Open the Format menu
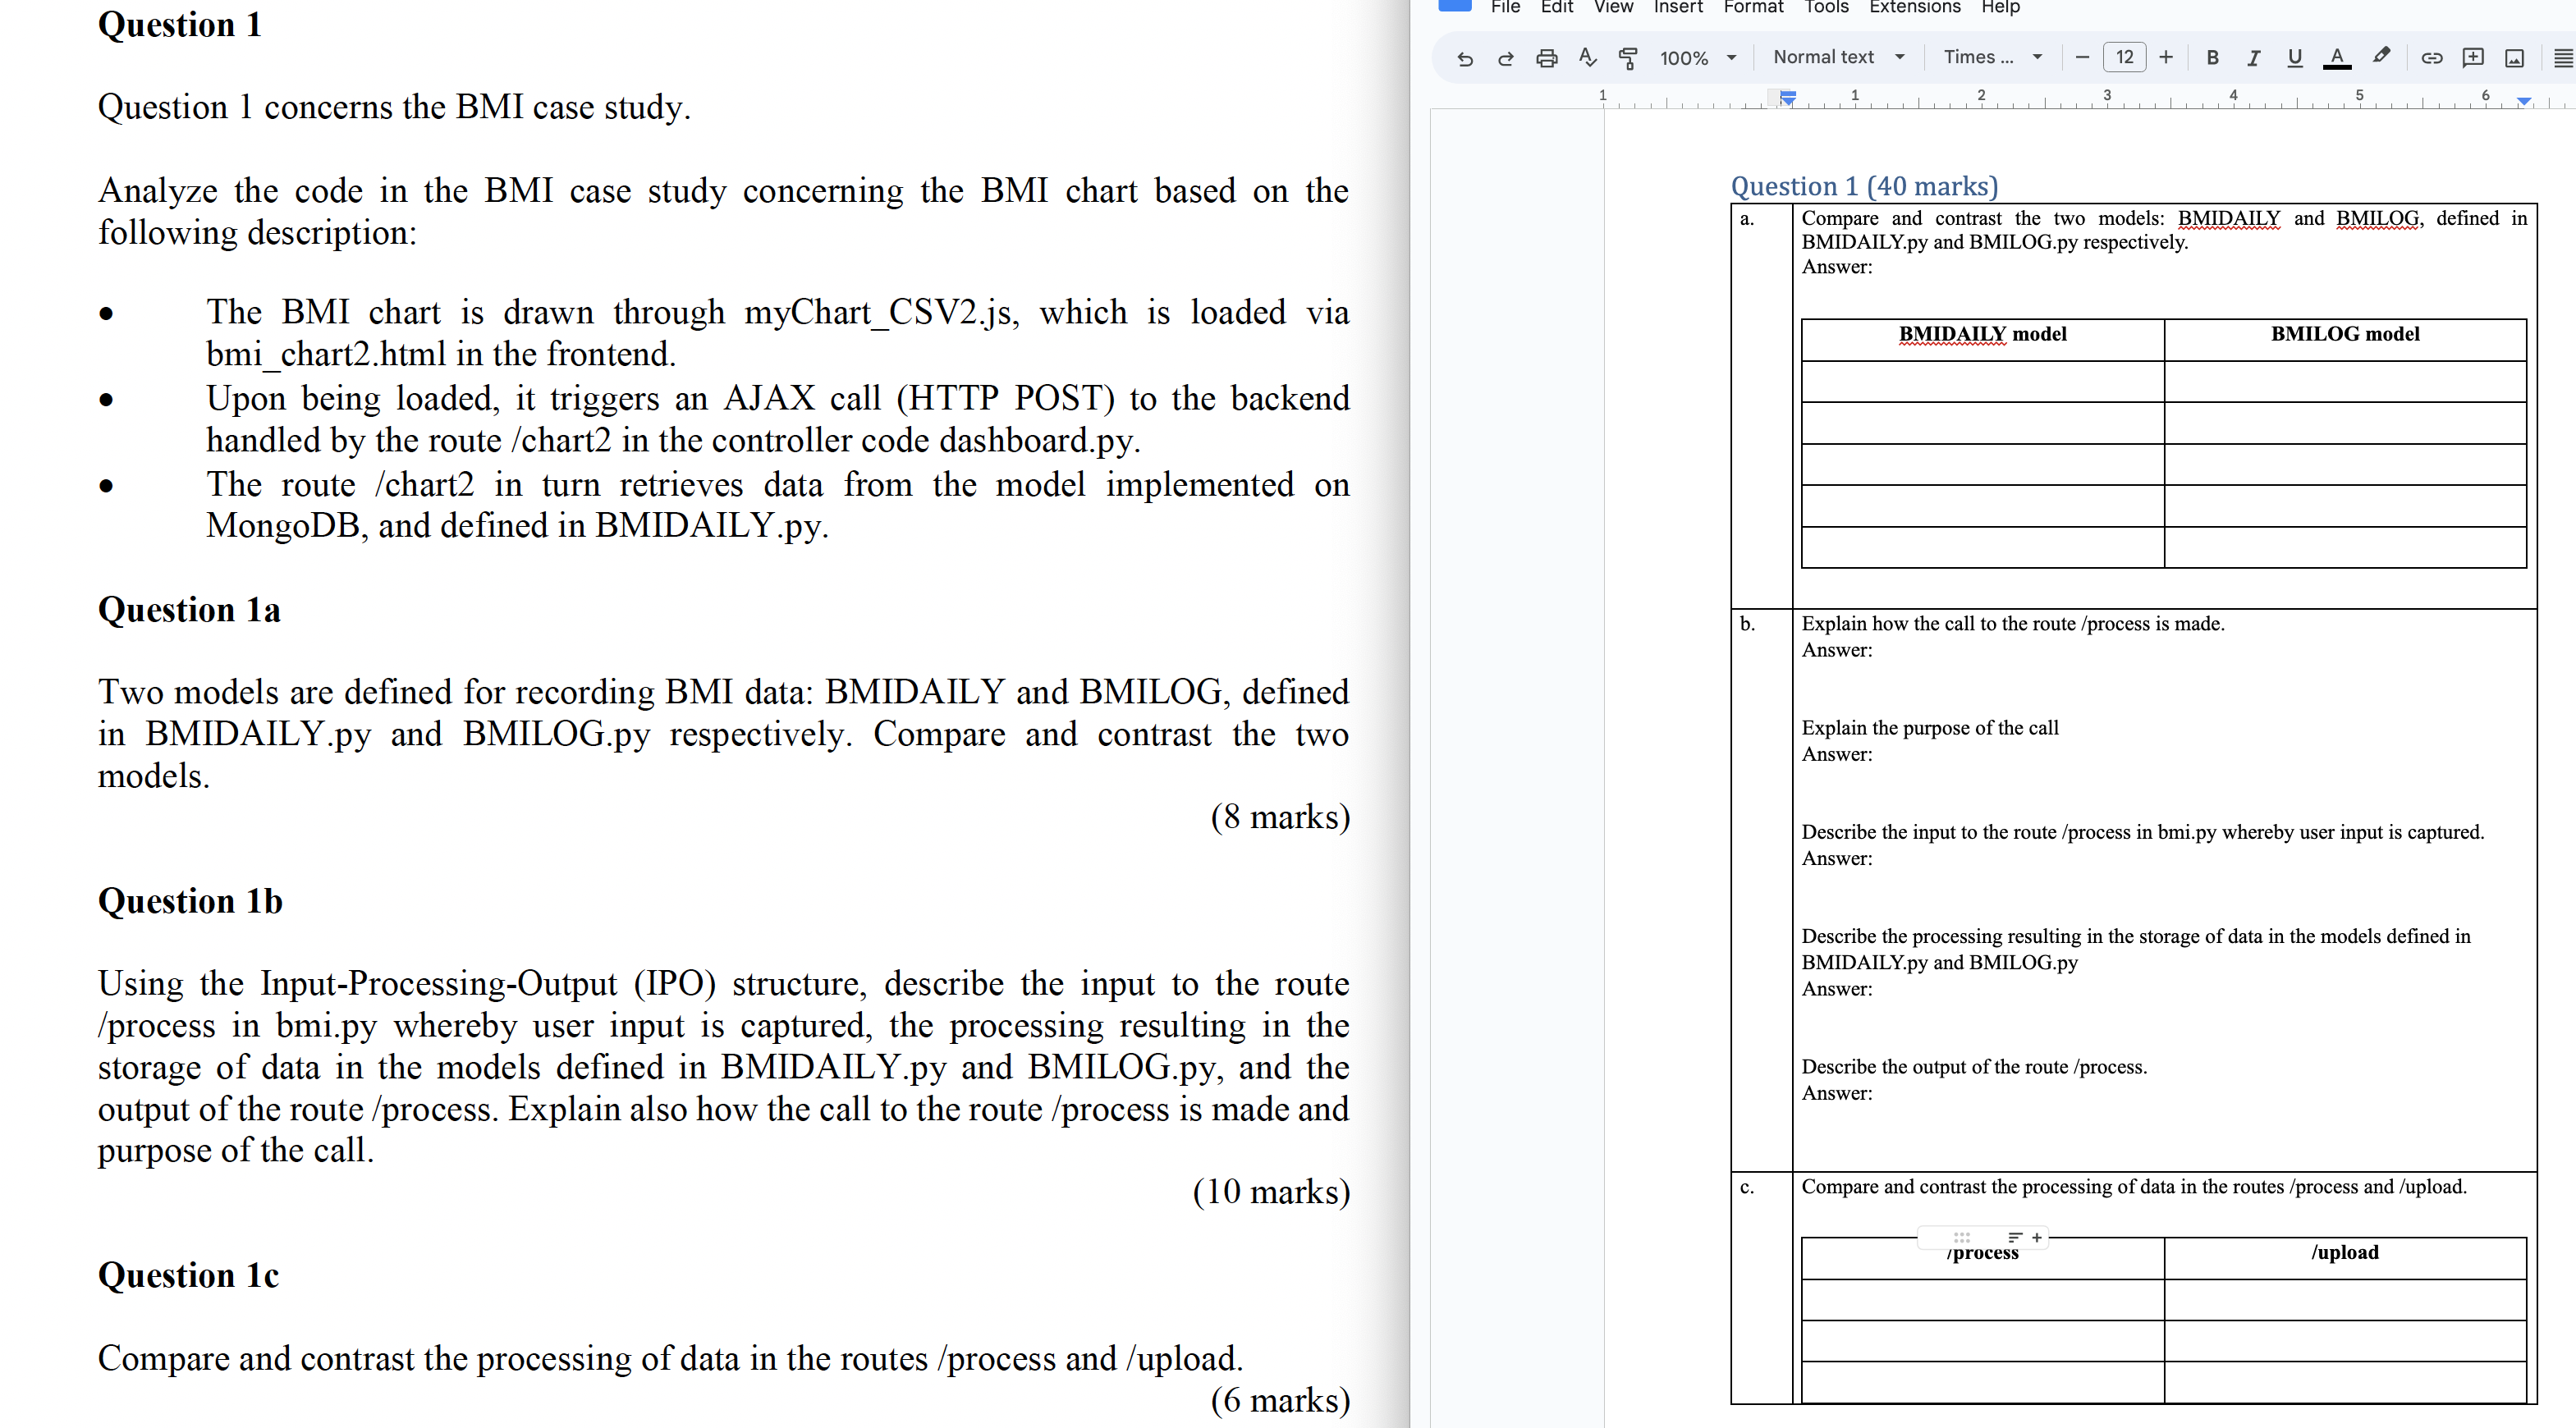This screenshot has width=2576, height=1428. (x=1753, y=7)
